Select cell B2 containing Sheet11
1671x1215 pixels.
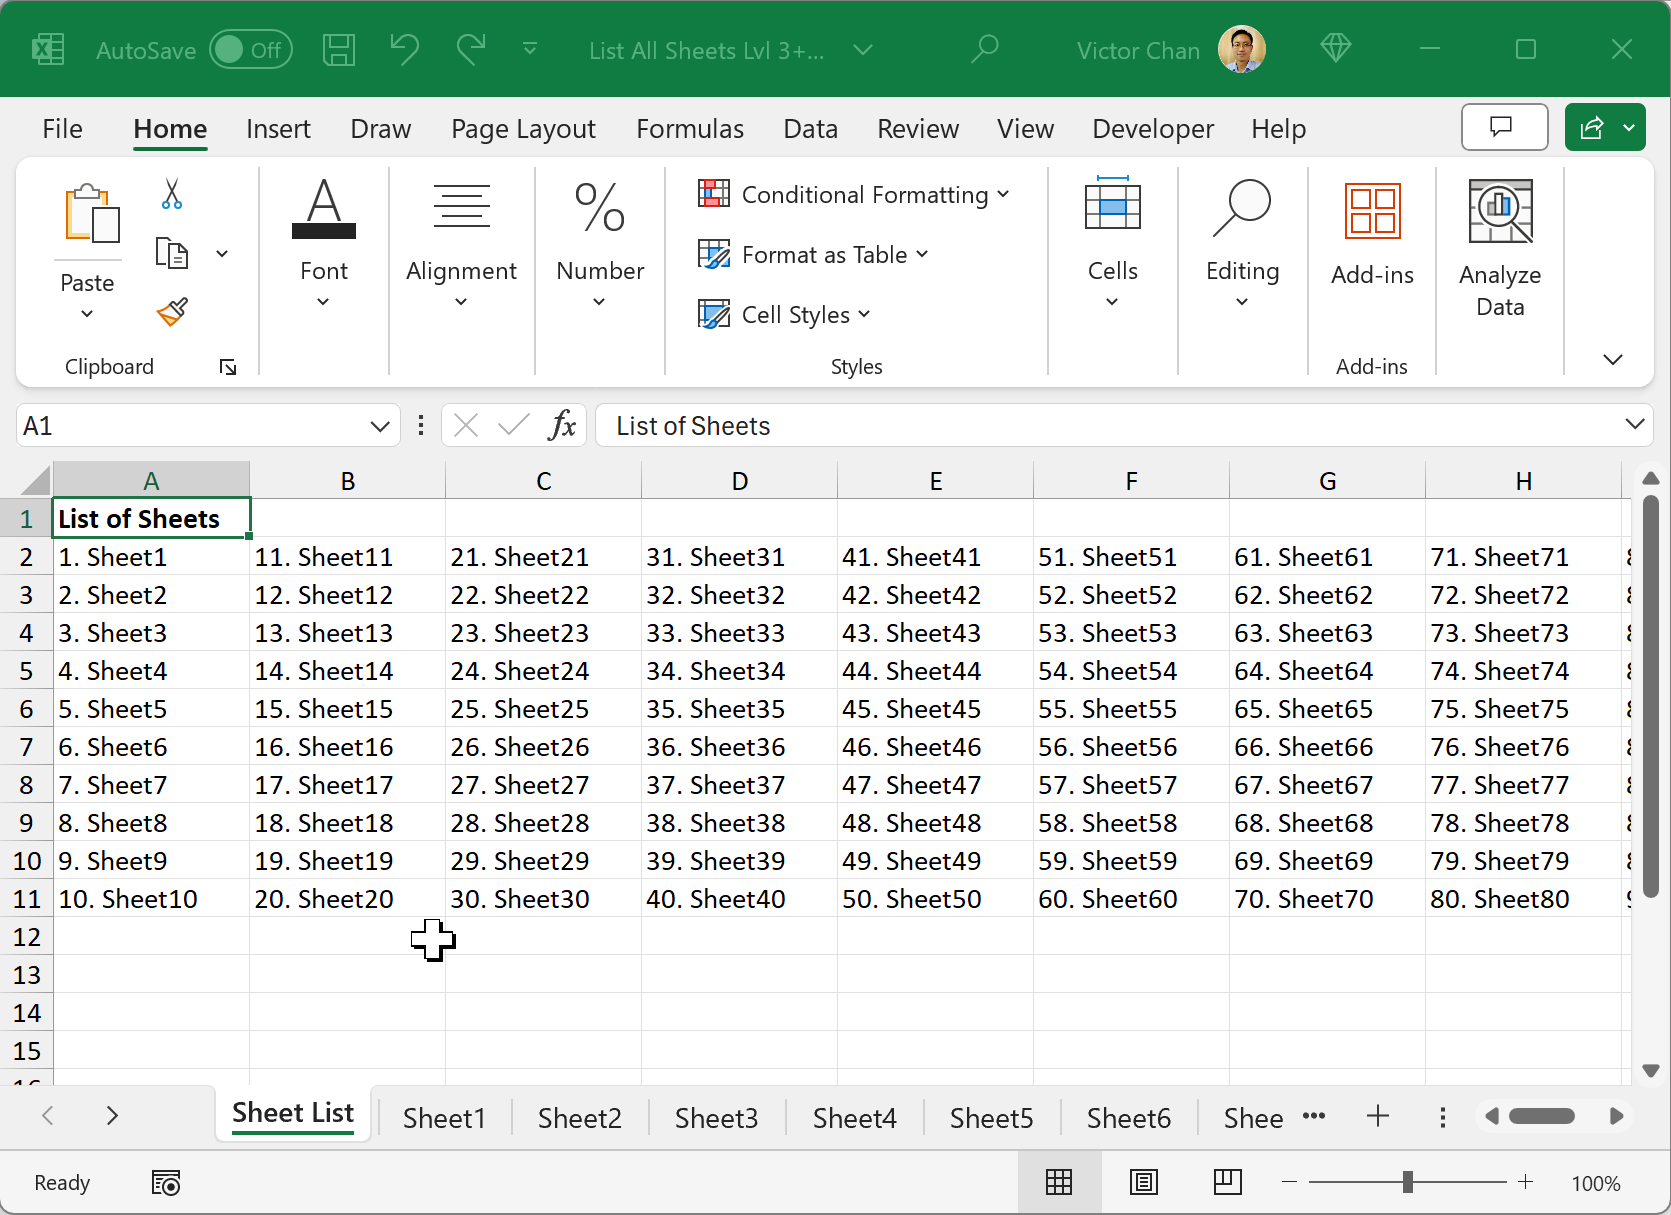pyautogui.click(x=347, y=557)
